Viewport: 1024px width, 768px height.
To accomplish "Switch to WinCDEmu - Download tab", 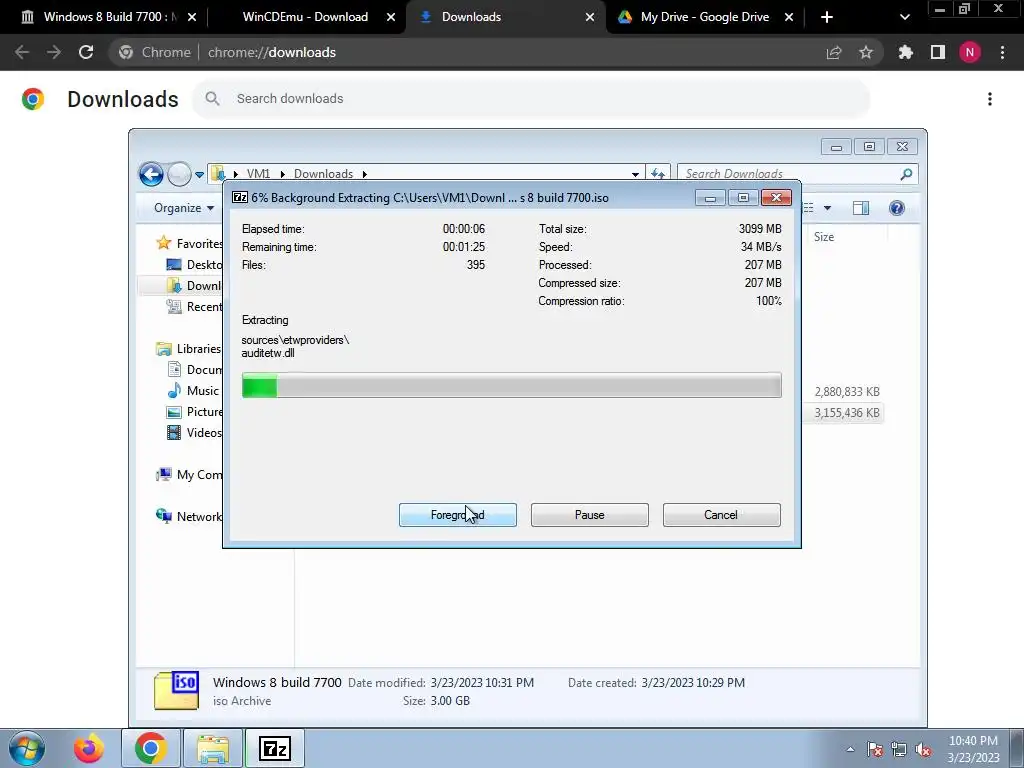I will 305,17.
